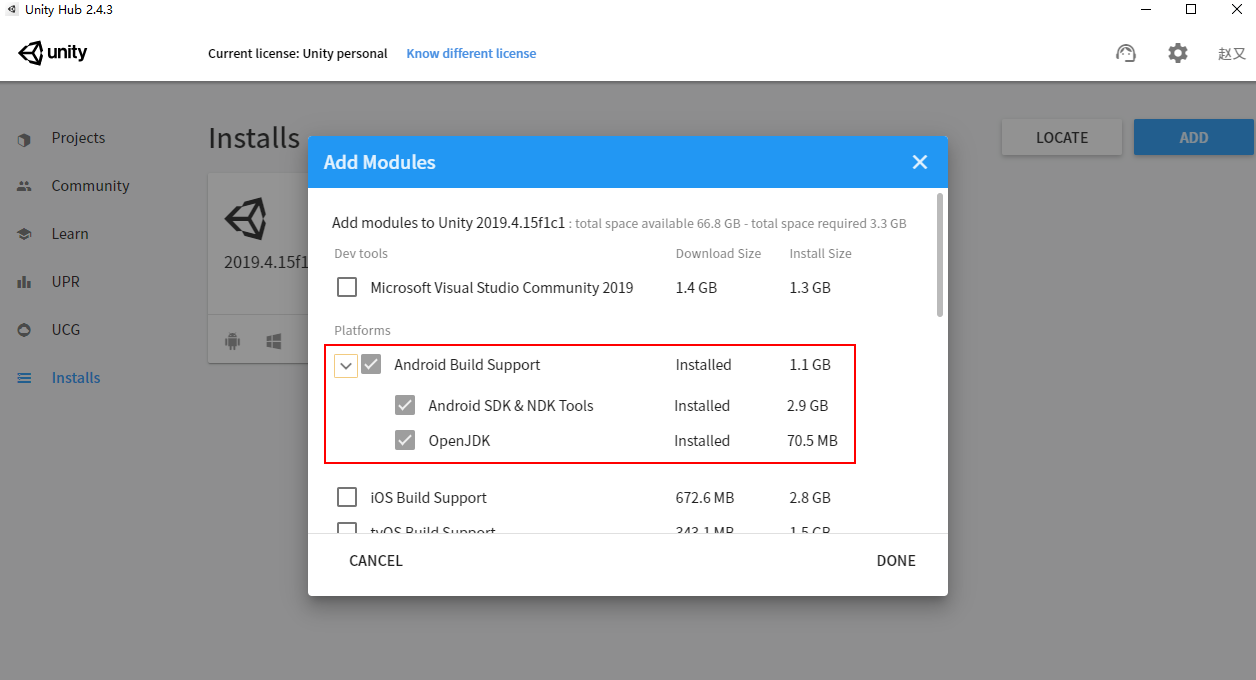1256x680 pixels.
Task: Click the Installs list icon
Action: (x=24, y=378)
